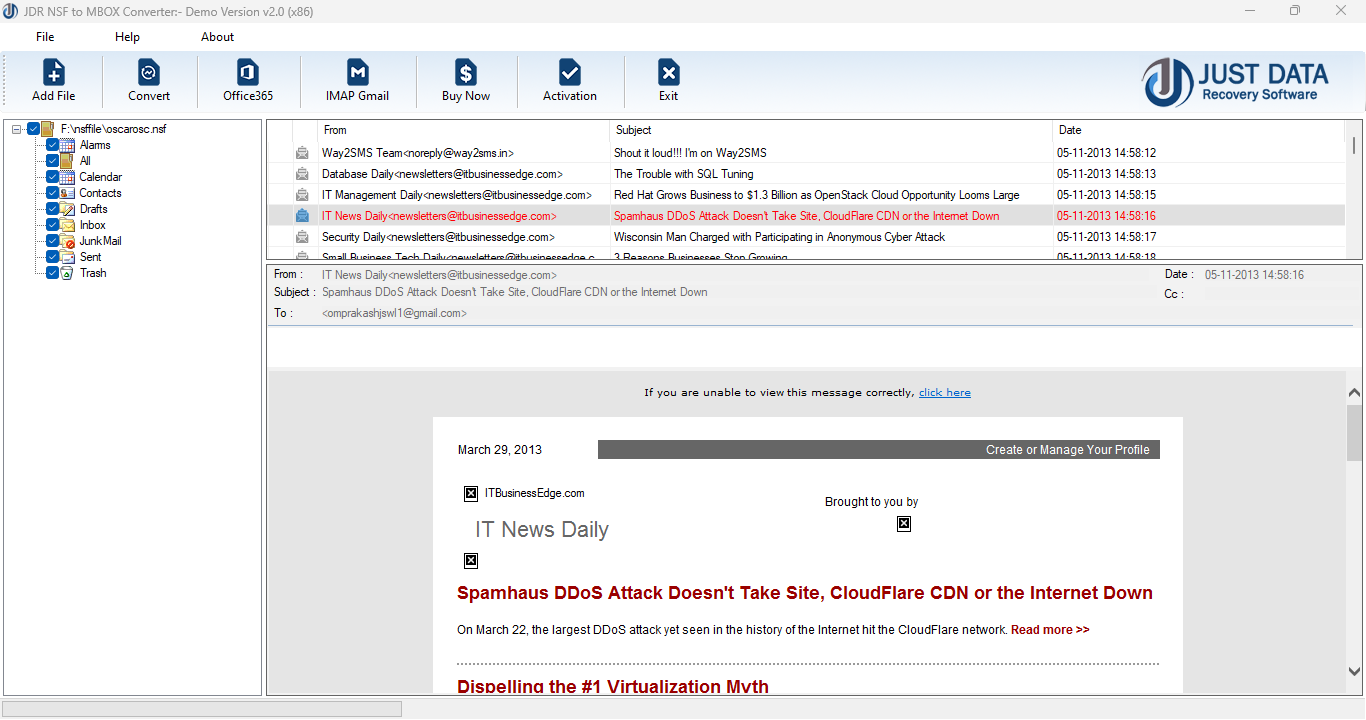1366x720 pixels.
Task: Click the Buy Now dollar icon
Action: pos(466,72)
